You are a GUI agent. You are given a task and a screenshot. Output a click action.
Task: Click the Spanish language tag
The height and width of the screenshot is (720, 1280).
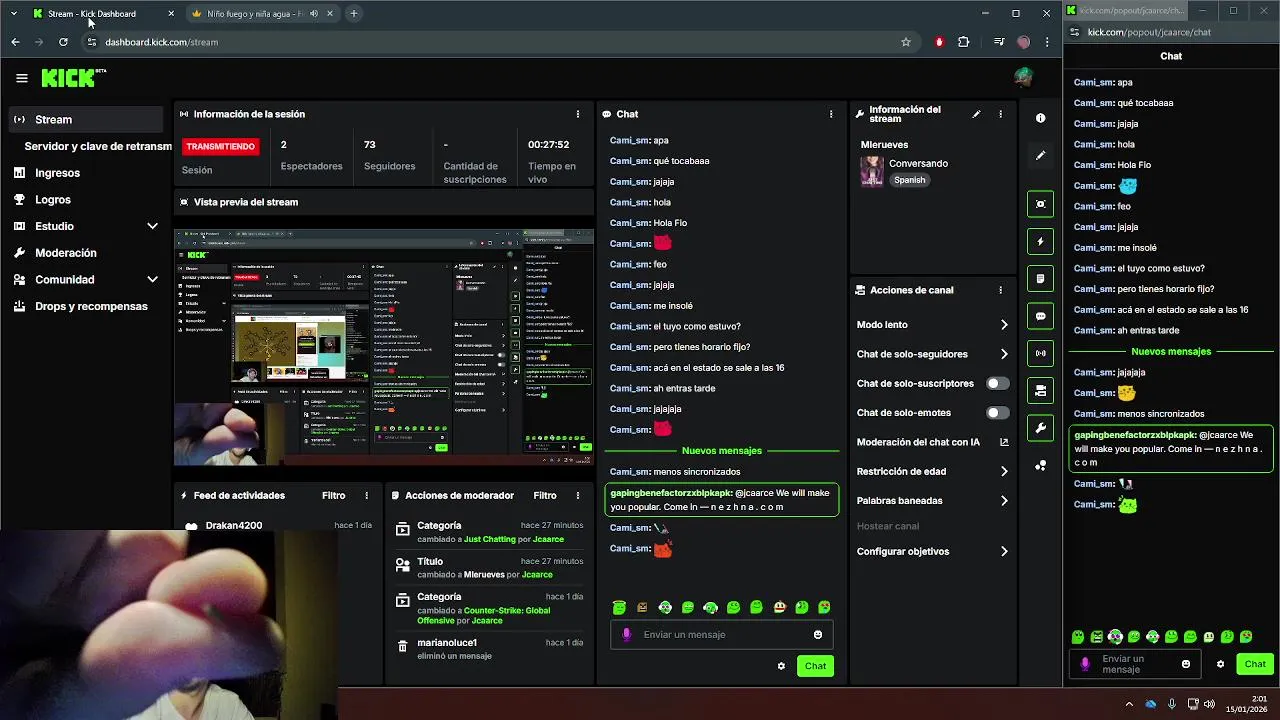(x=909, y=180)
